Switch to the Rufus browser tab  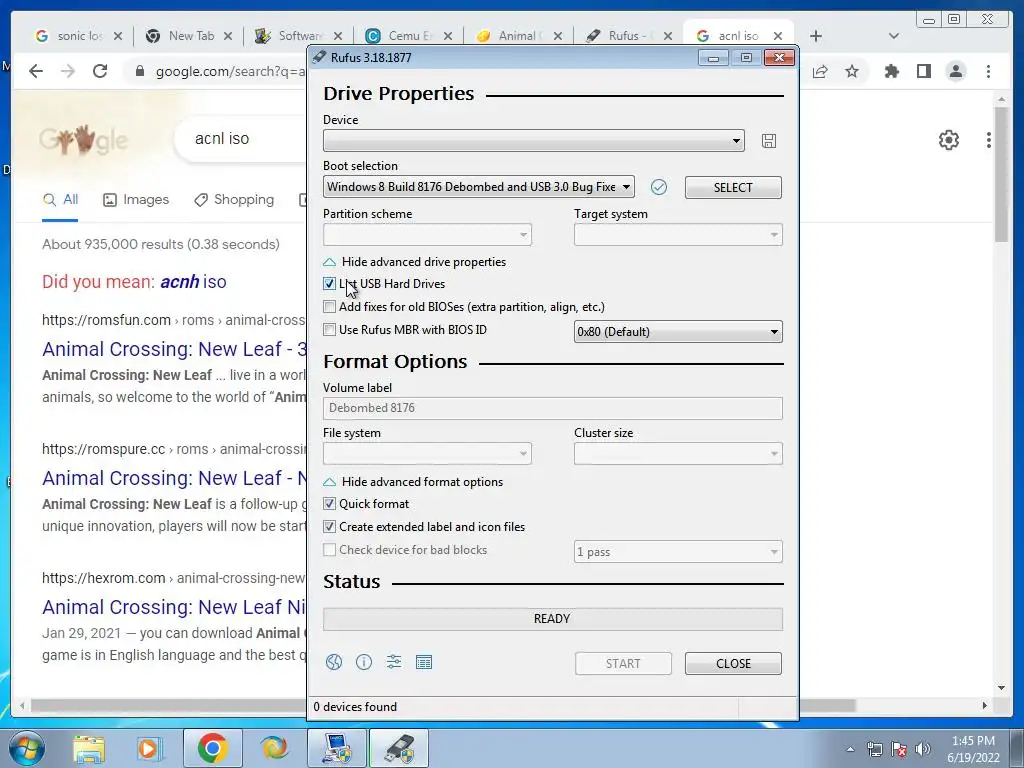pos(628,36)
